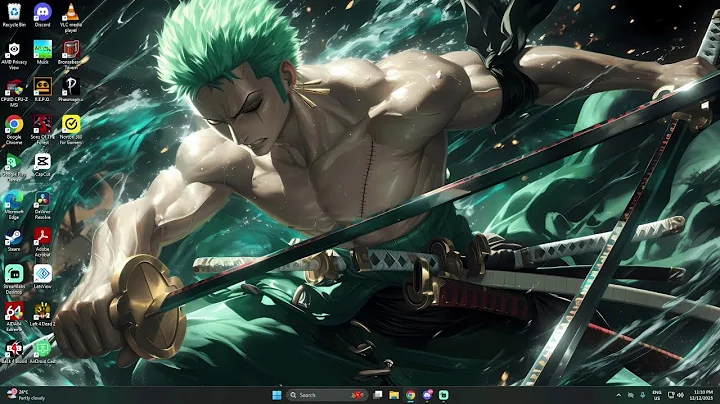Select the R.E.P.O. game shortcut
Screen dimensions: 720x404
pos(42,90)
